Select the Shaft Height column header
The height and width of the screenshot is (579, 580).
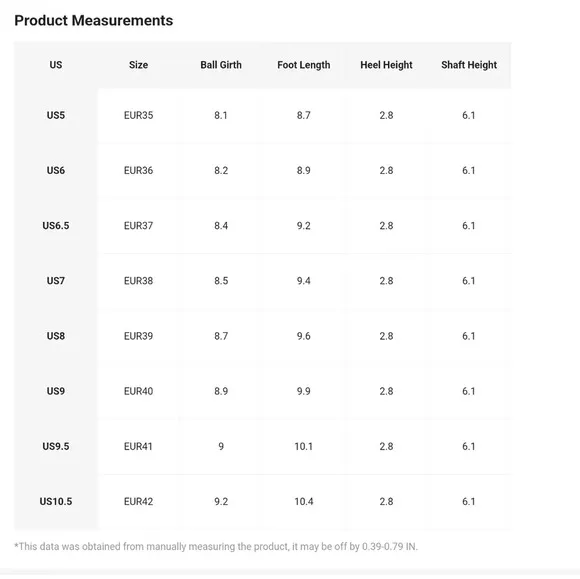(469, 65)
